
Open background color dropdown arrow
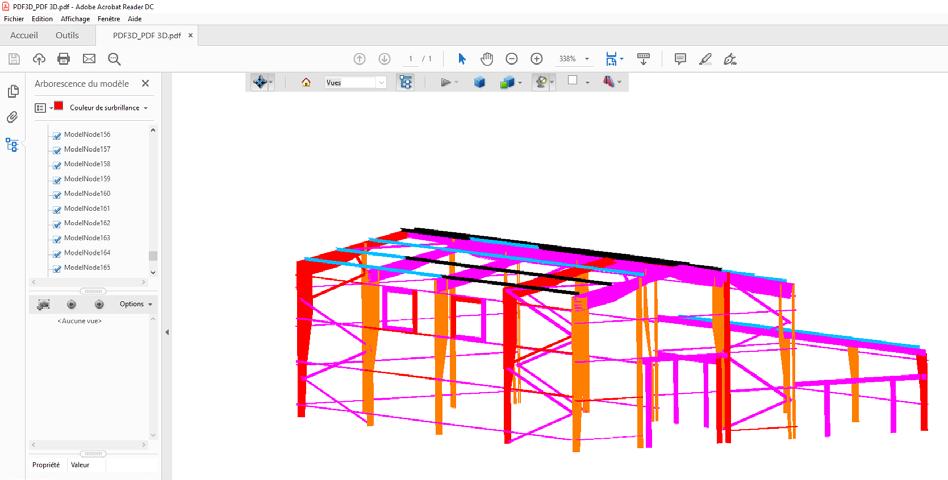tap(587, 82)
